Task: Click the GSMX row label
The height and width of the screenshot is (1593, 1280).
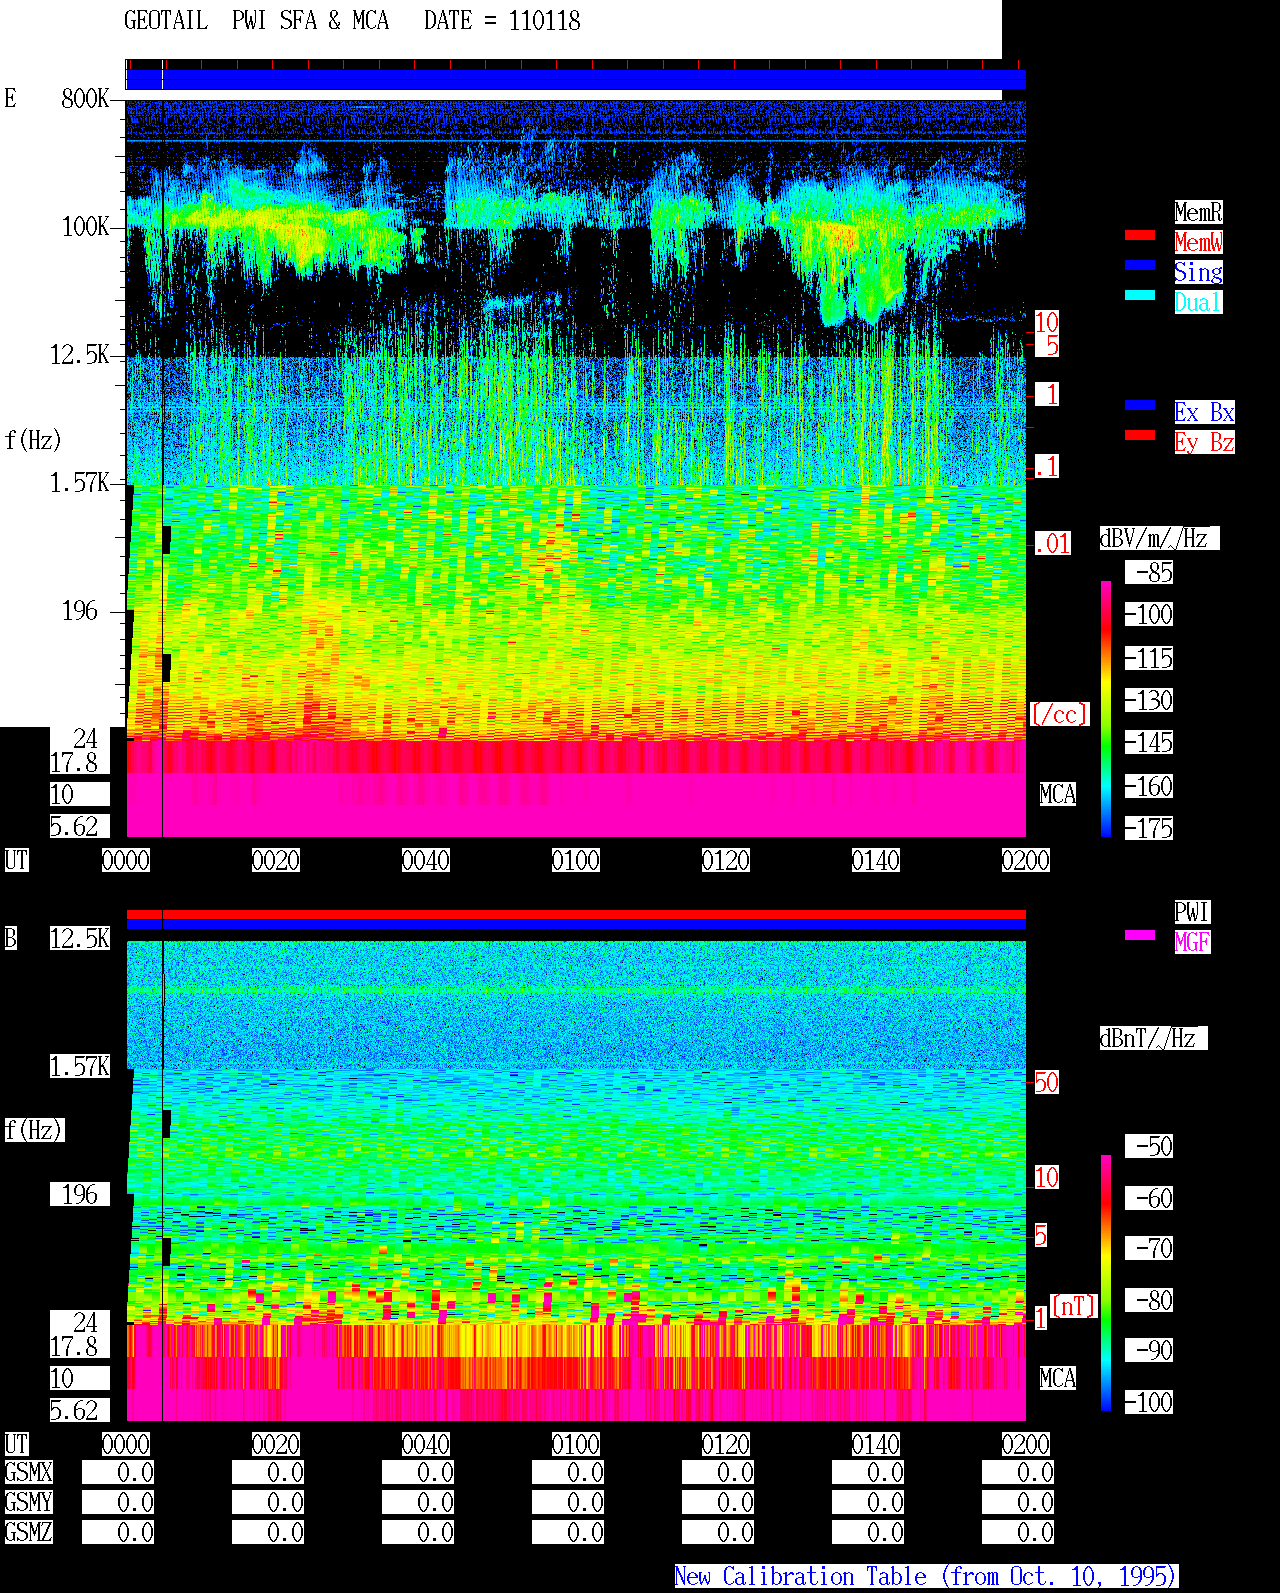Action: click(28, 1472)
